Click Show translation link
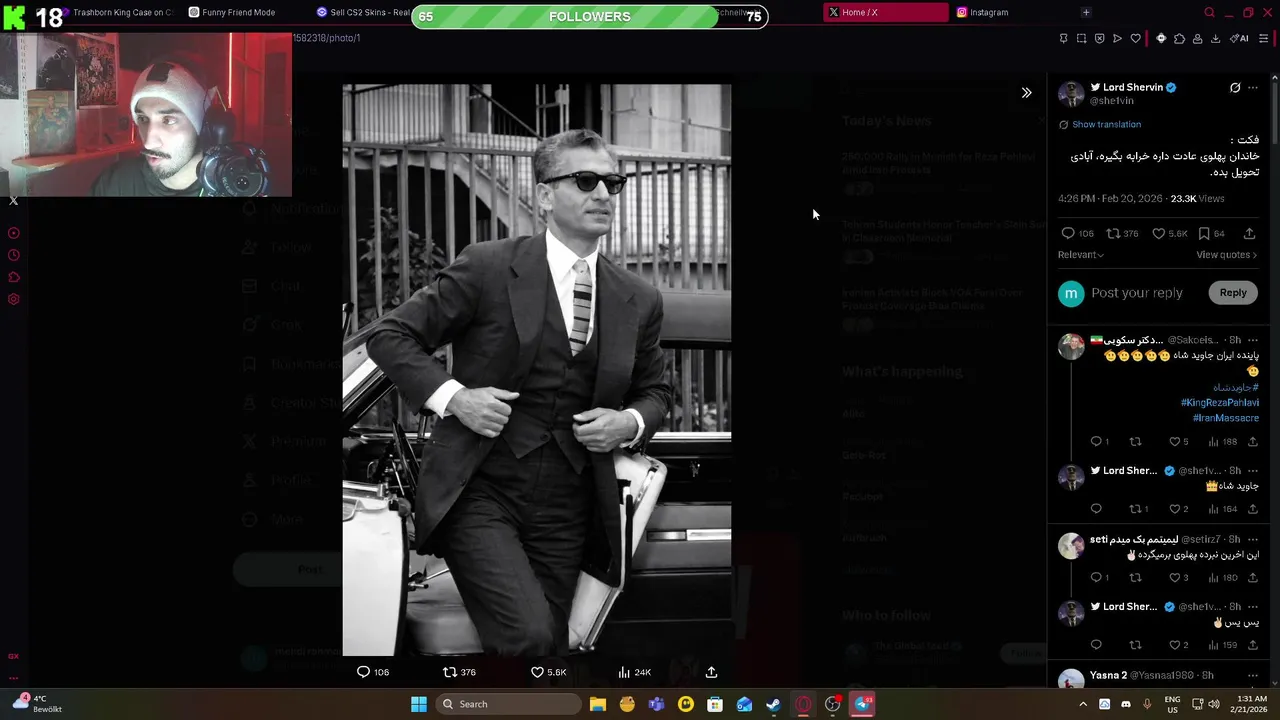Image resolution: width=1280 pixels, height=720 pixels. coord(1106,124)
